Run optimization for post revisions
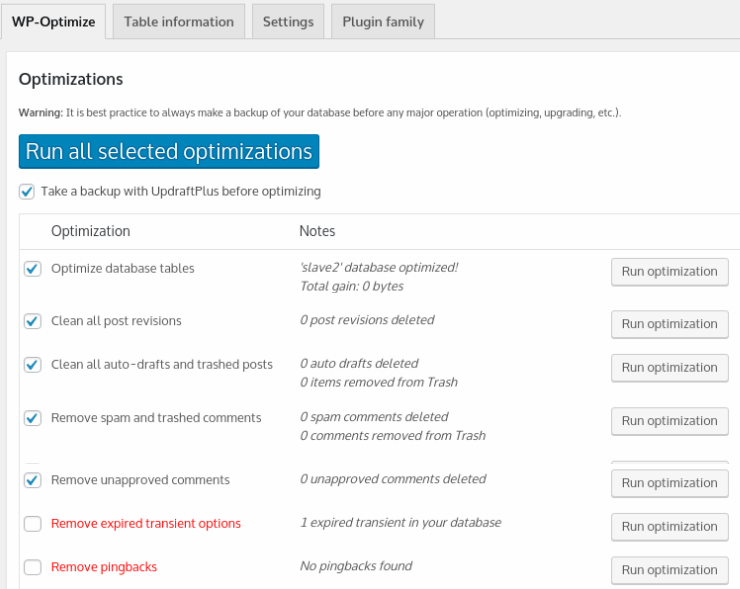Viewport: 740px width, 589px height. (669, 324)
